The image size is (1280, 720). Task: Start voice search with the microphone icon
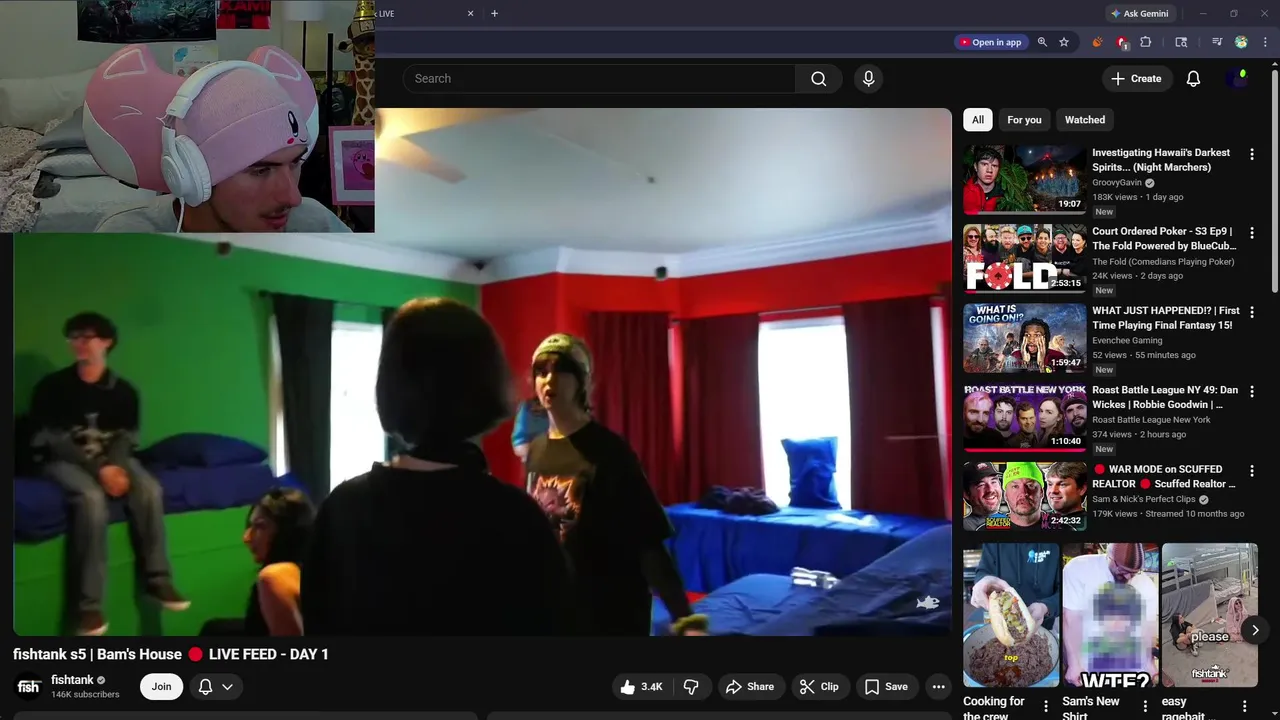[868, 79]
